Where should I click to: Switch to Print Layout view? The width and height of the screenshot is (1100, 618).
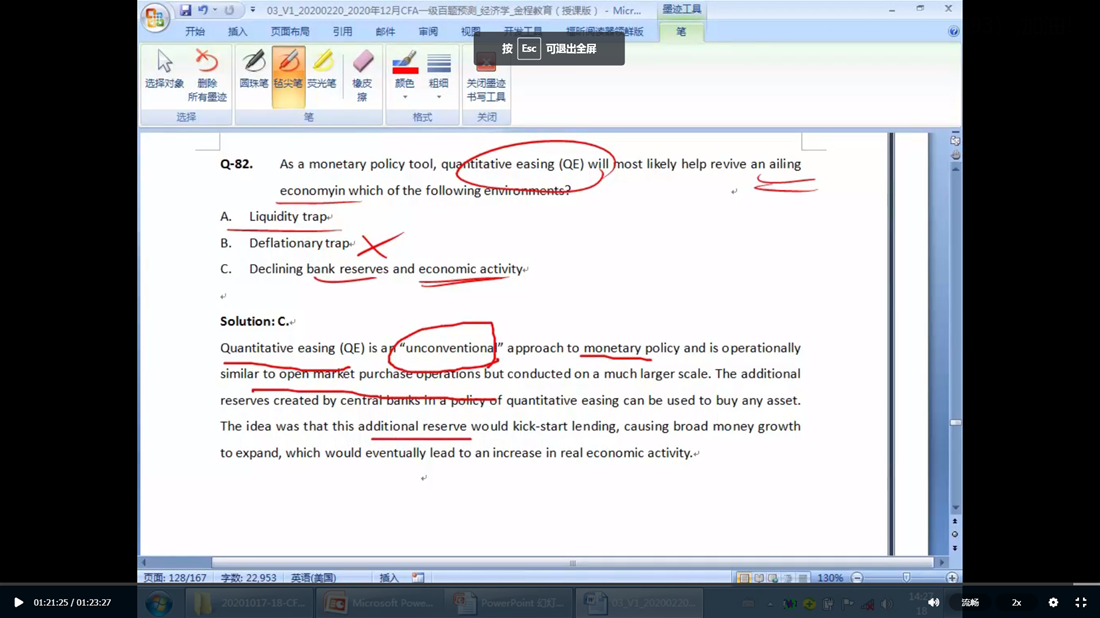744,578
